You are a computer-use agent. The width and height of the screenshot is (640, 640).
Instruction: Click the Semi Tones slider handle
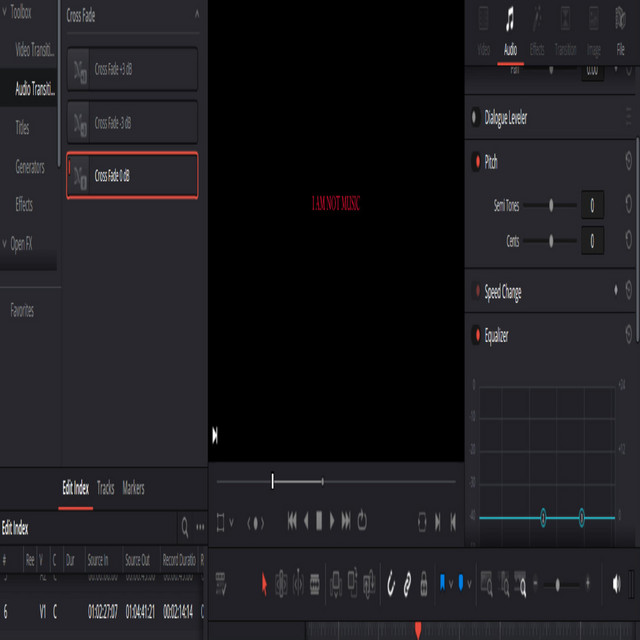[x=552, y=205]
